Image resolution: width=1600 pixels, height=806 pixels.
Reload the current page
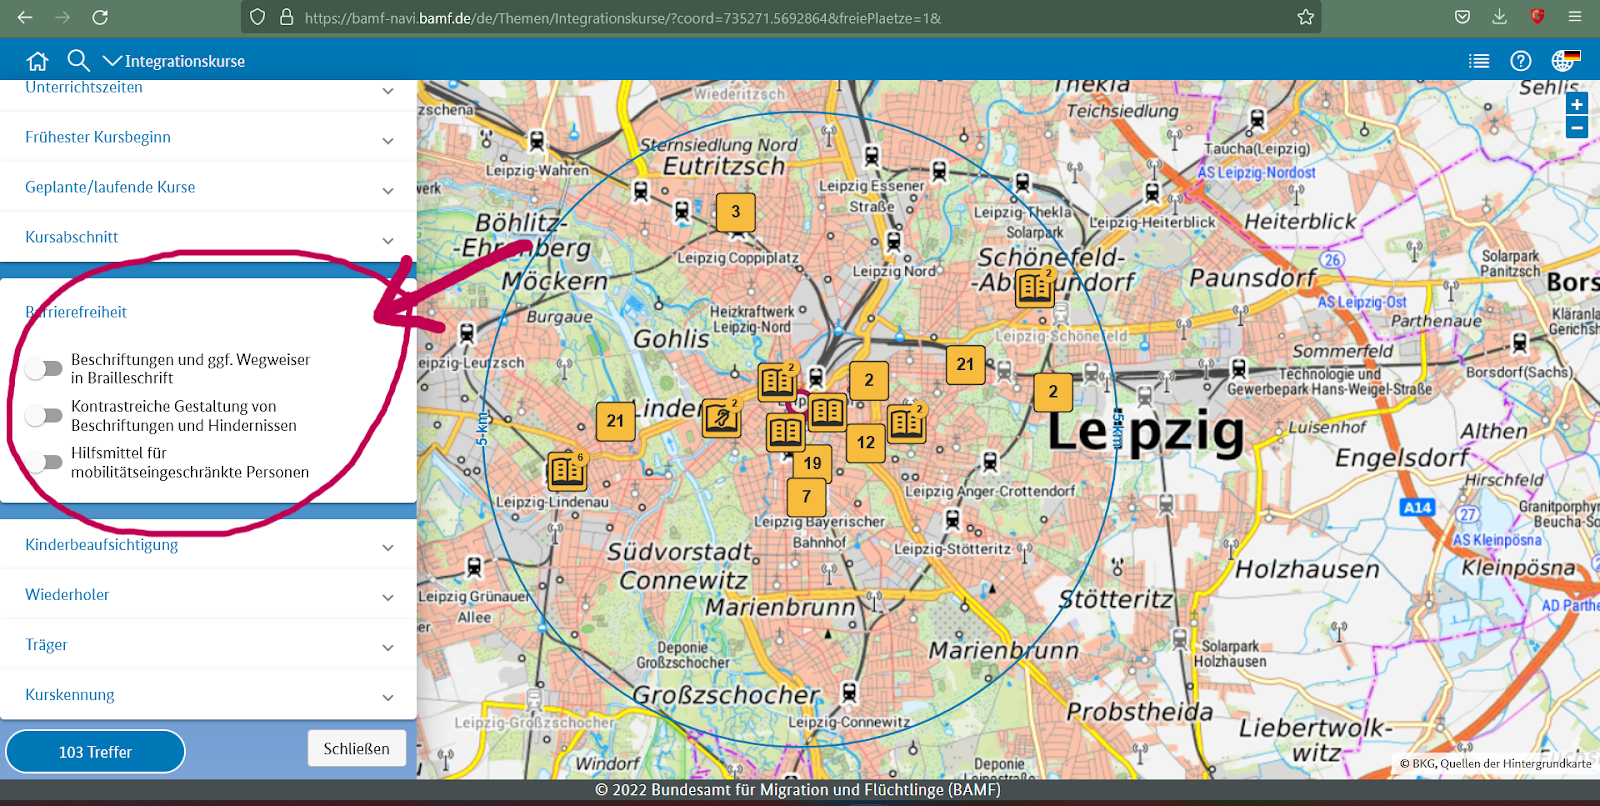[100, 17]
